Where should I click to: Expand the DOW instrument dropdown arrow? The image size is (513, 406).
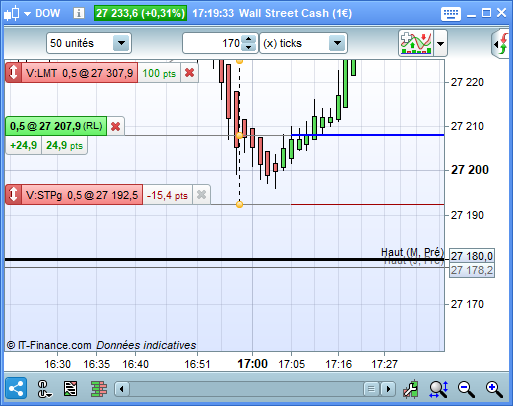(x=27, y=14)
